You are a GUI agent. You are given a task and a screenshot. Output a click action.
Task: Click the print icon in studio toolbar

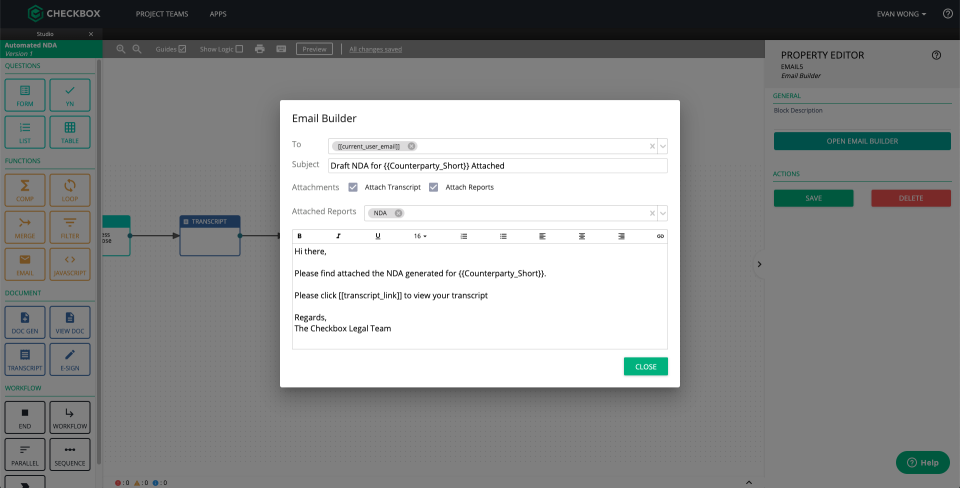(260, 49)
